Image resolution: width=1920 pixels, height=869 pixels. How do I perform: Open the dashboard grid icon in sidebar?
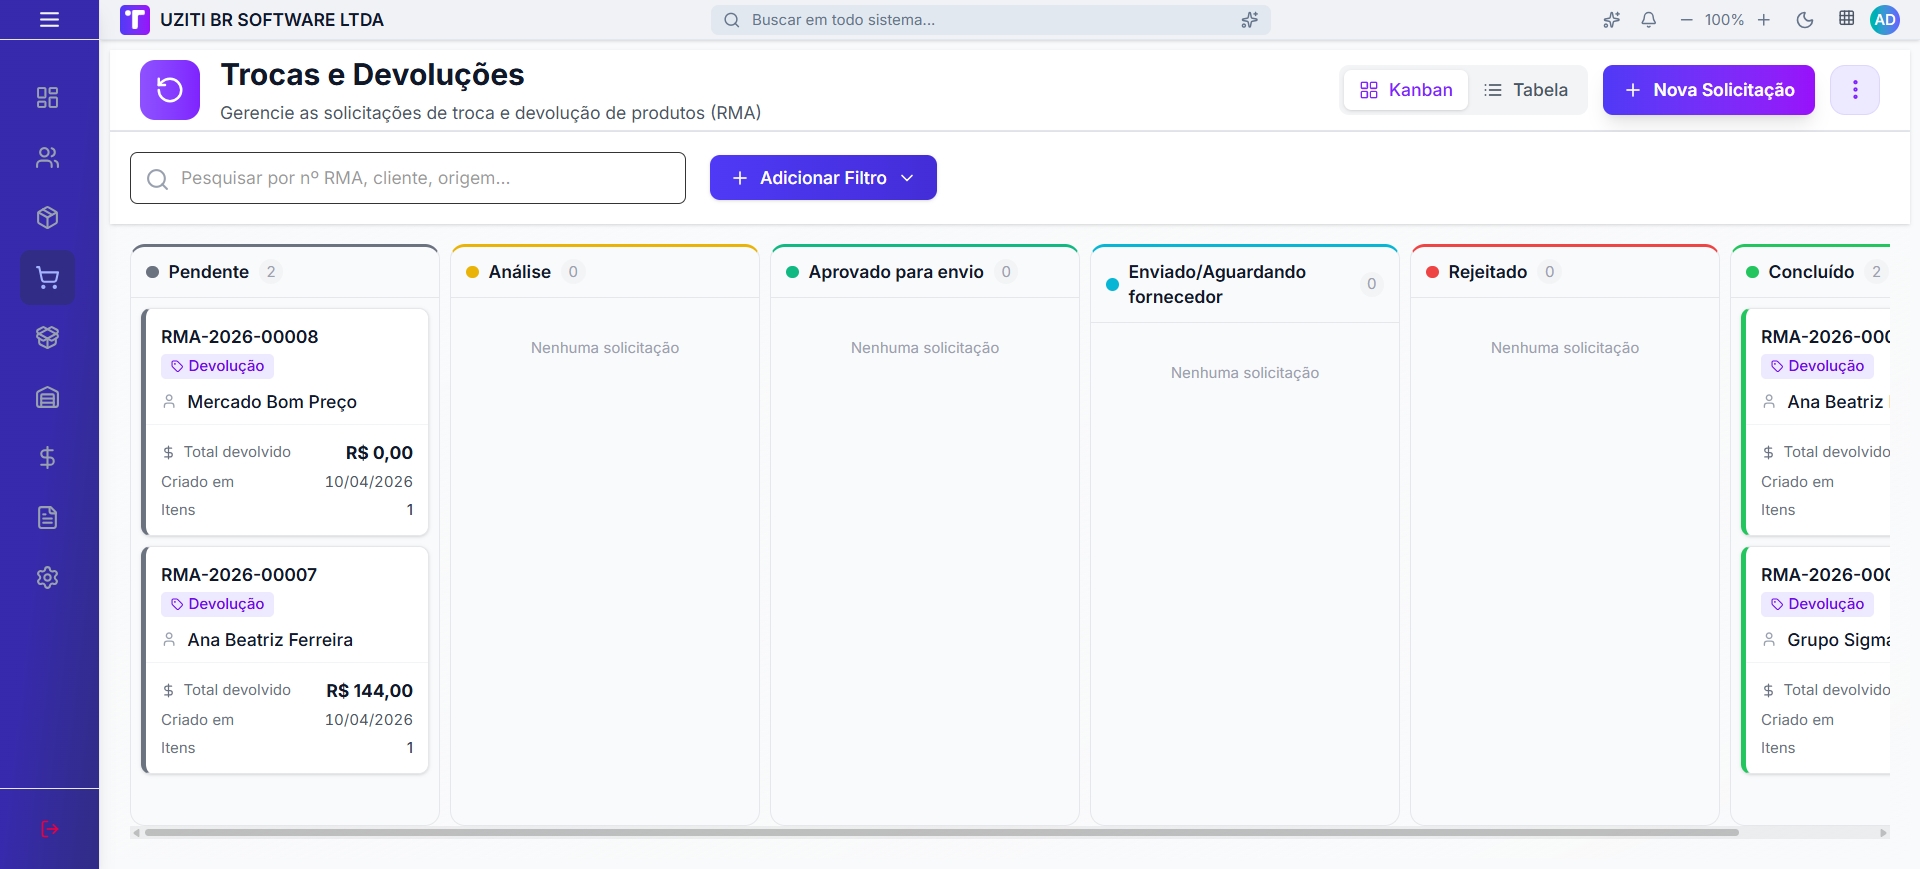(x=47, y=97)
